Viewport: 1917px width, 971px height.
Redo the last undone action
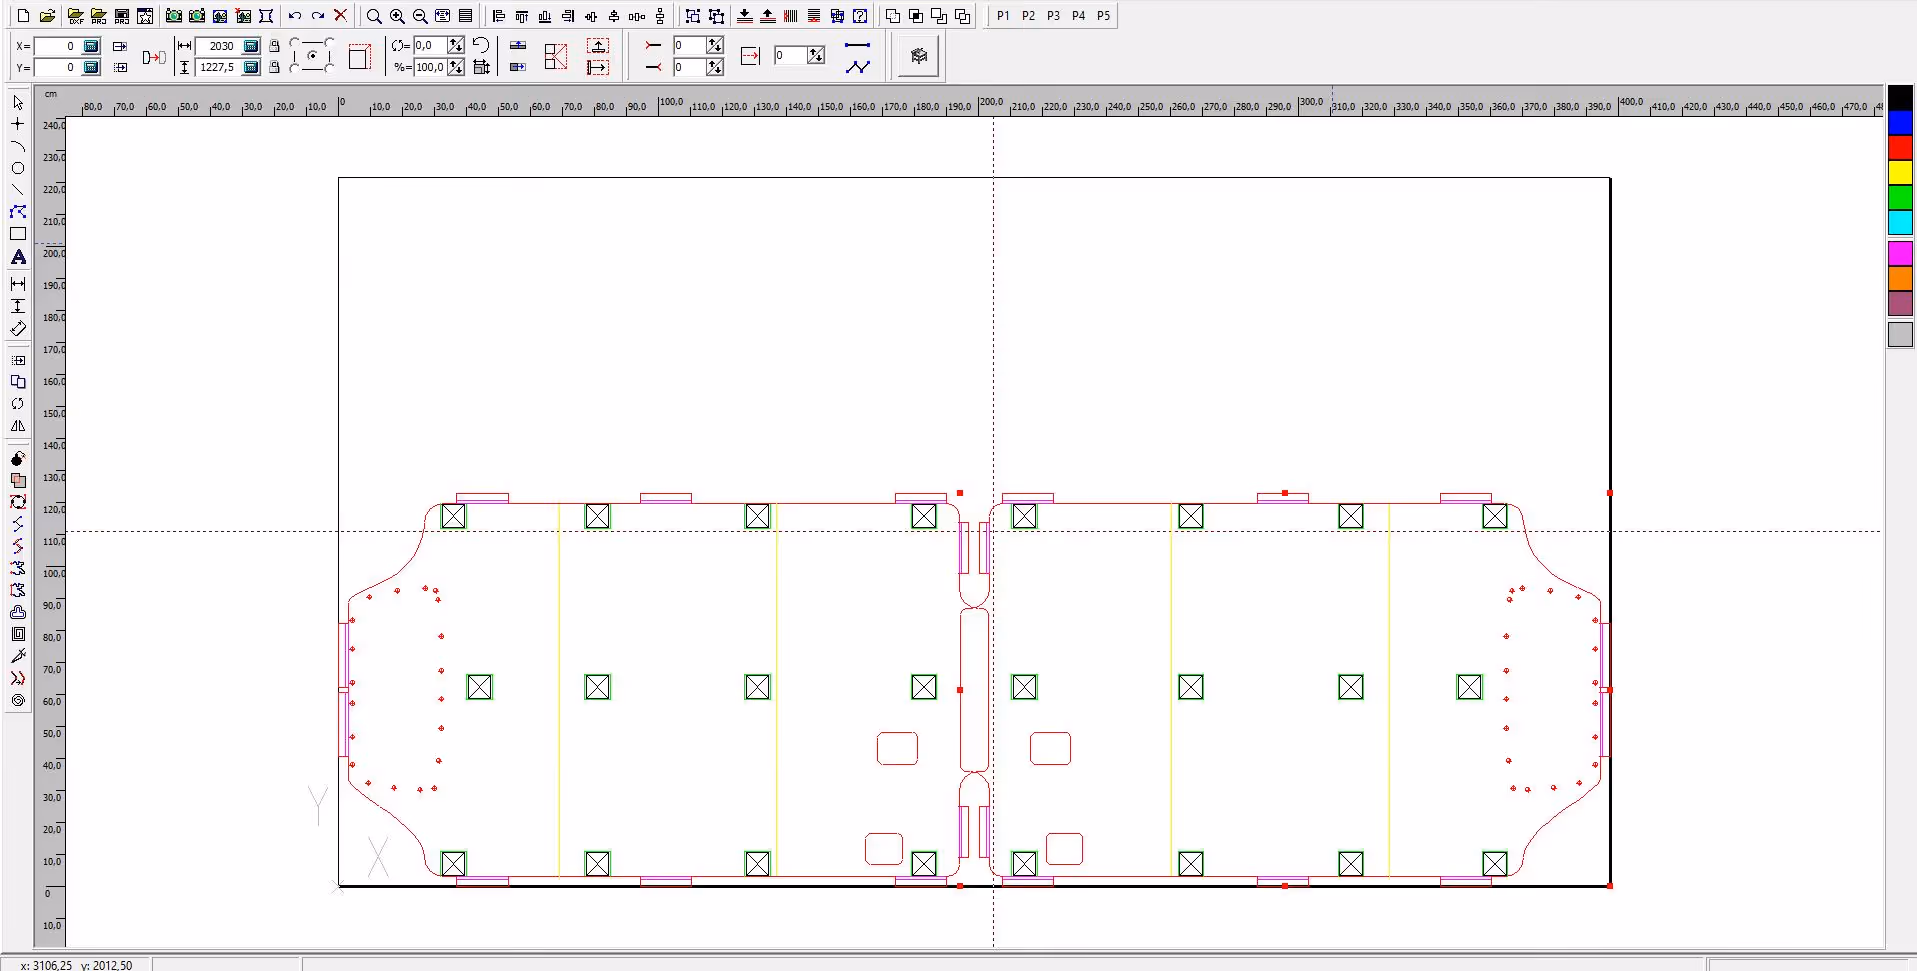coord(318,16)
